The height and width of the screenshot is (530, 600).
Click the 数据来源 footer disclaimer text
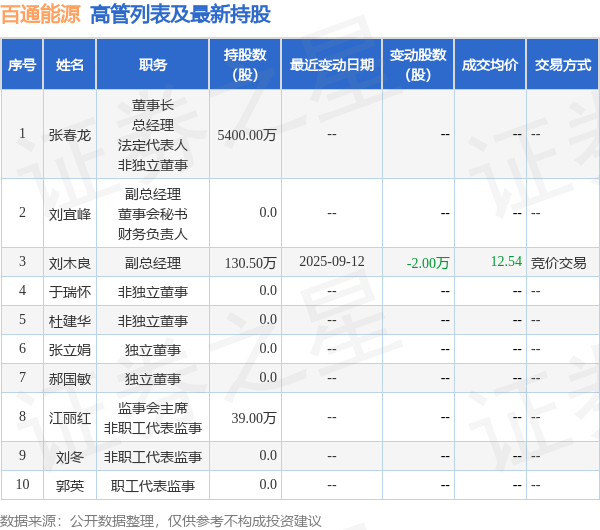(161, 521)
